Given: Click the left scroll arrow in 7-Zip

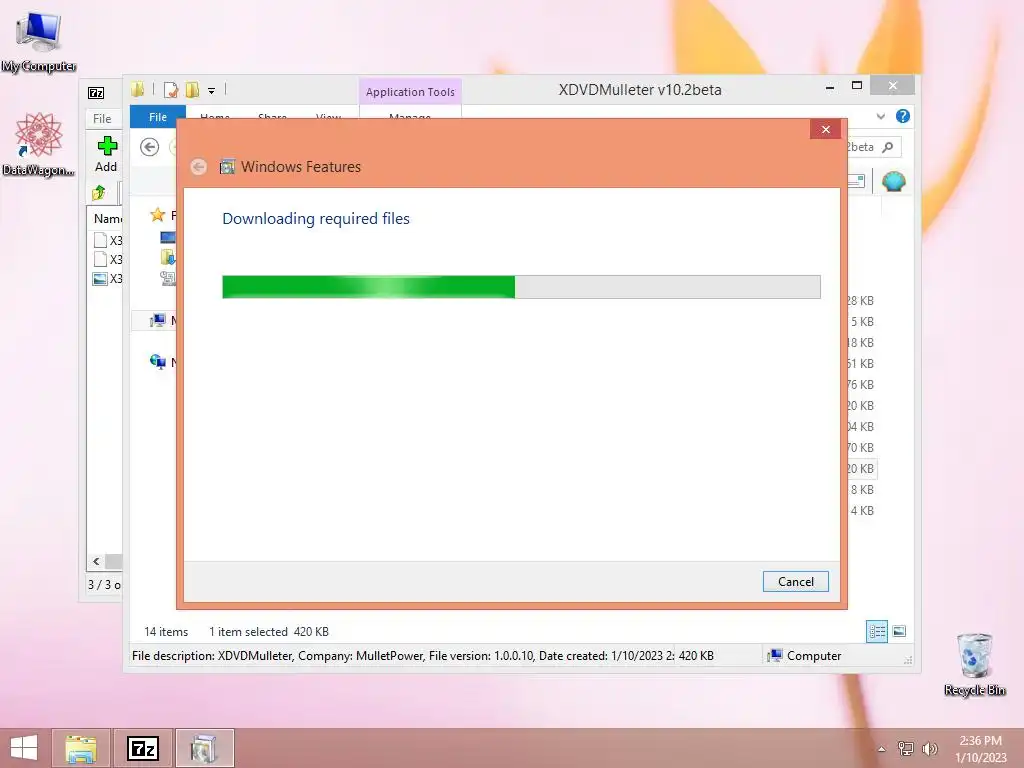Looking at the screenshot, I should [x=96, y=561].
